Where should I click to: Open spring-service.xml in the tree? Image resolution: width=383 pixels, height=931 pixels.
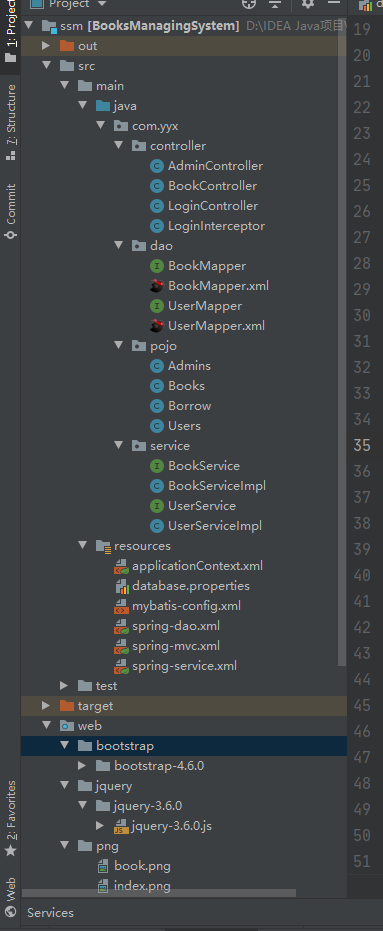click(184, 666)
